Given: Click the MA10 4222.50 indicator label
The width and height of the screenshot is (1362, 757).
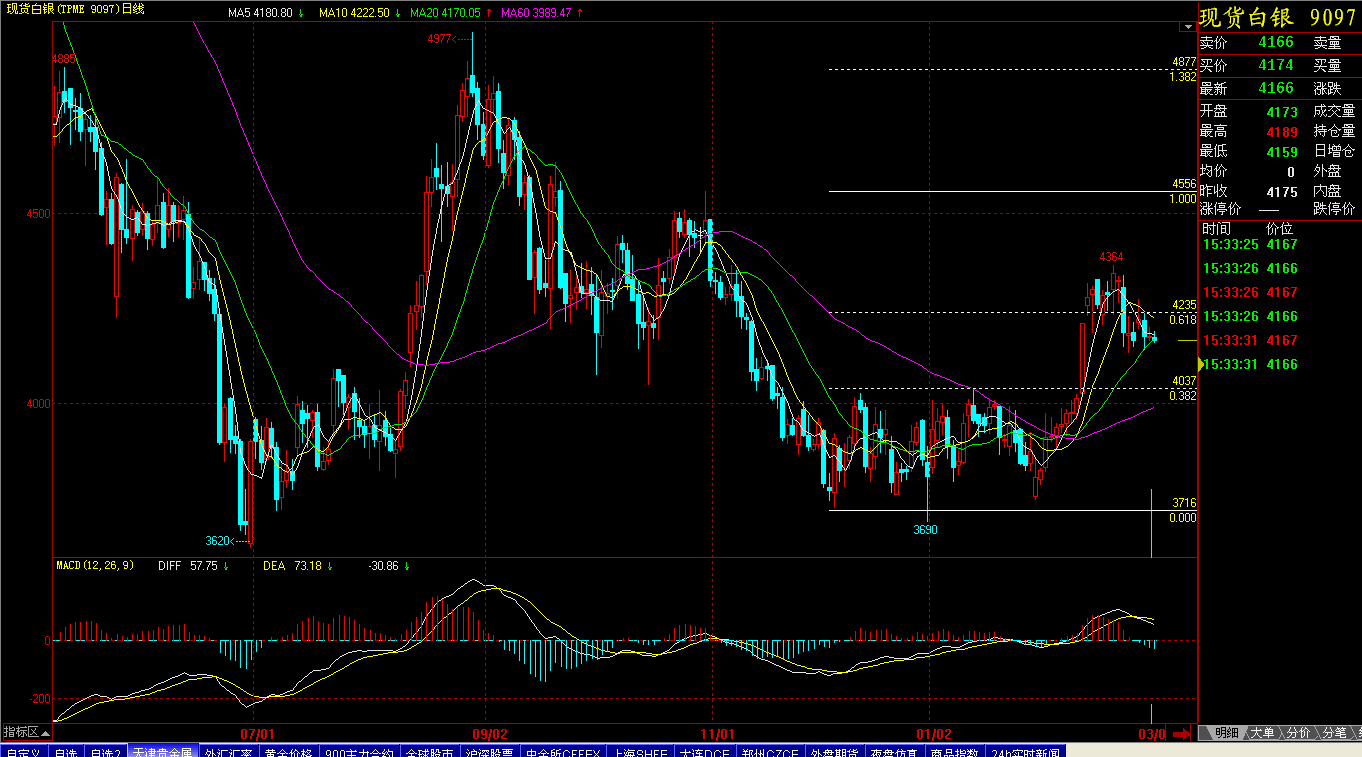Looking at the screenshot, I should (x=360, y=13).
